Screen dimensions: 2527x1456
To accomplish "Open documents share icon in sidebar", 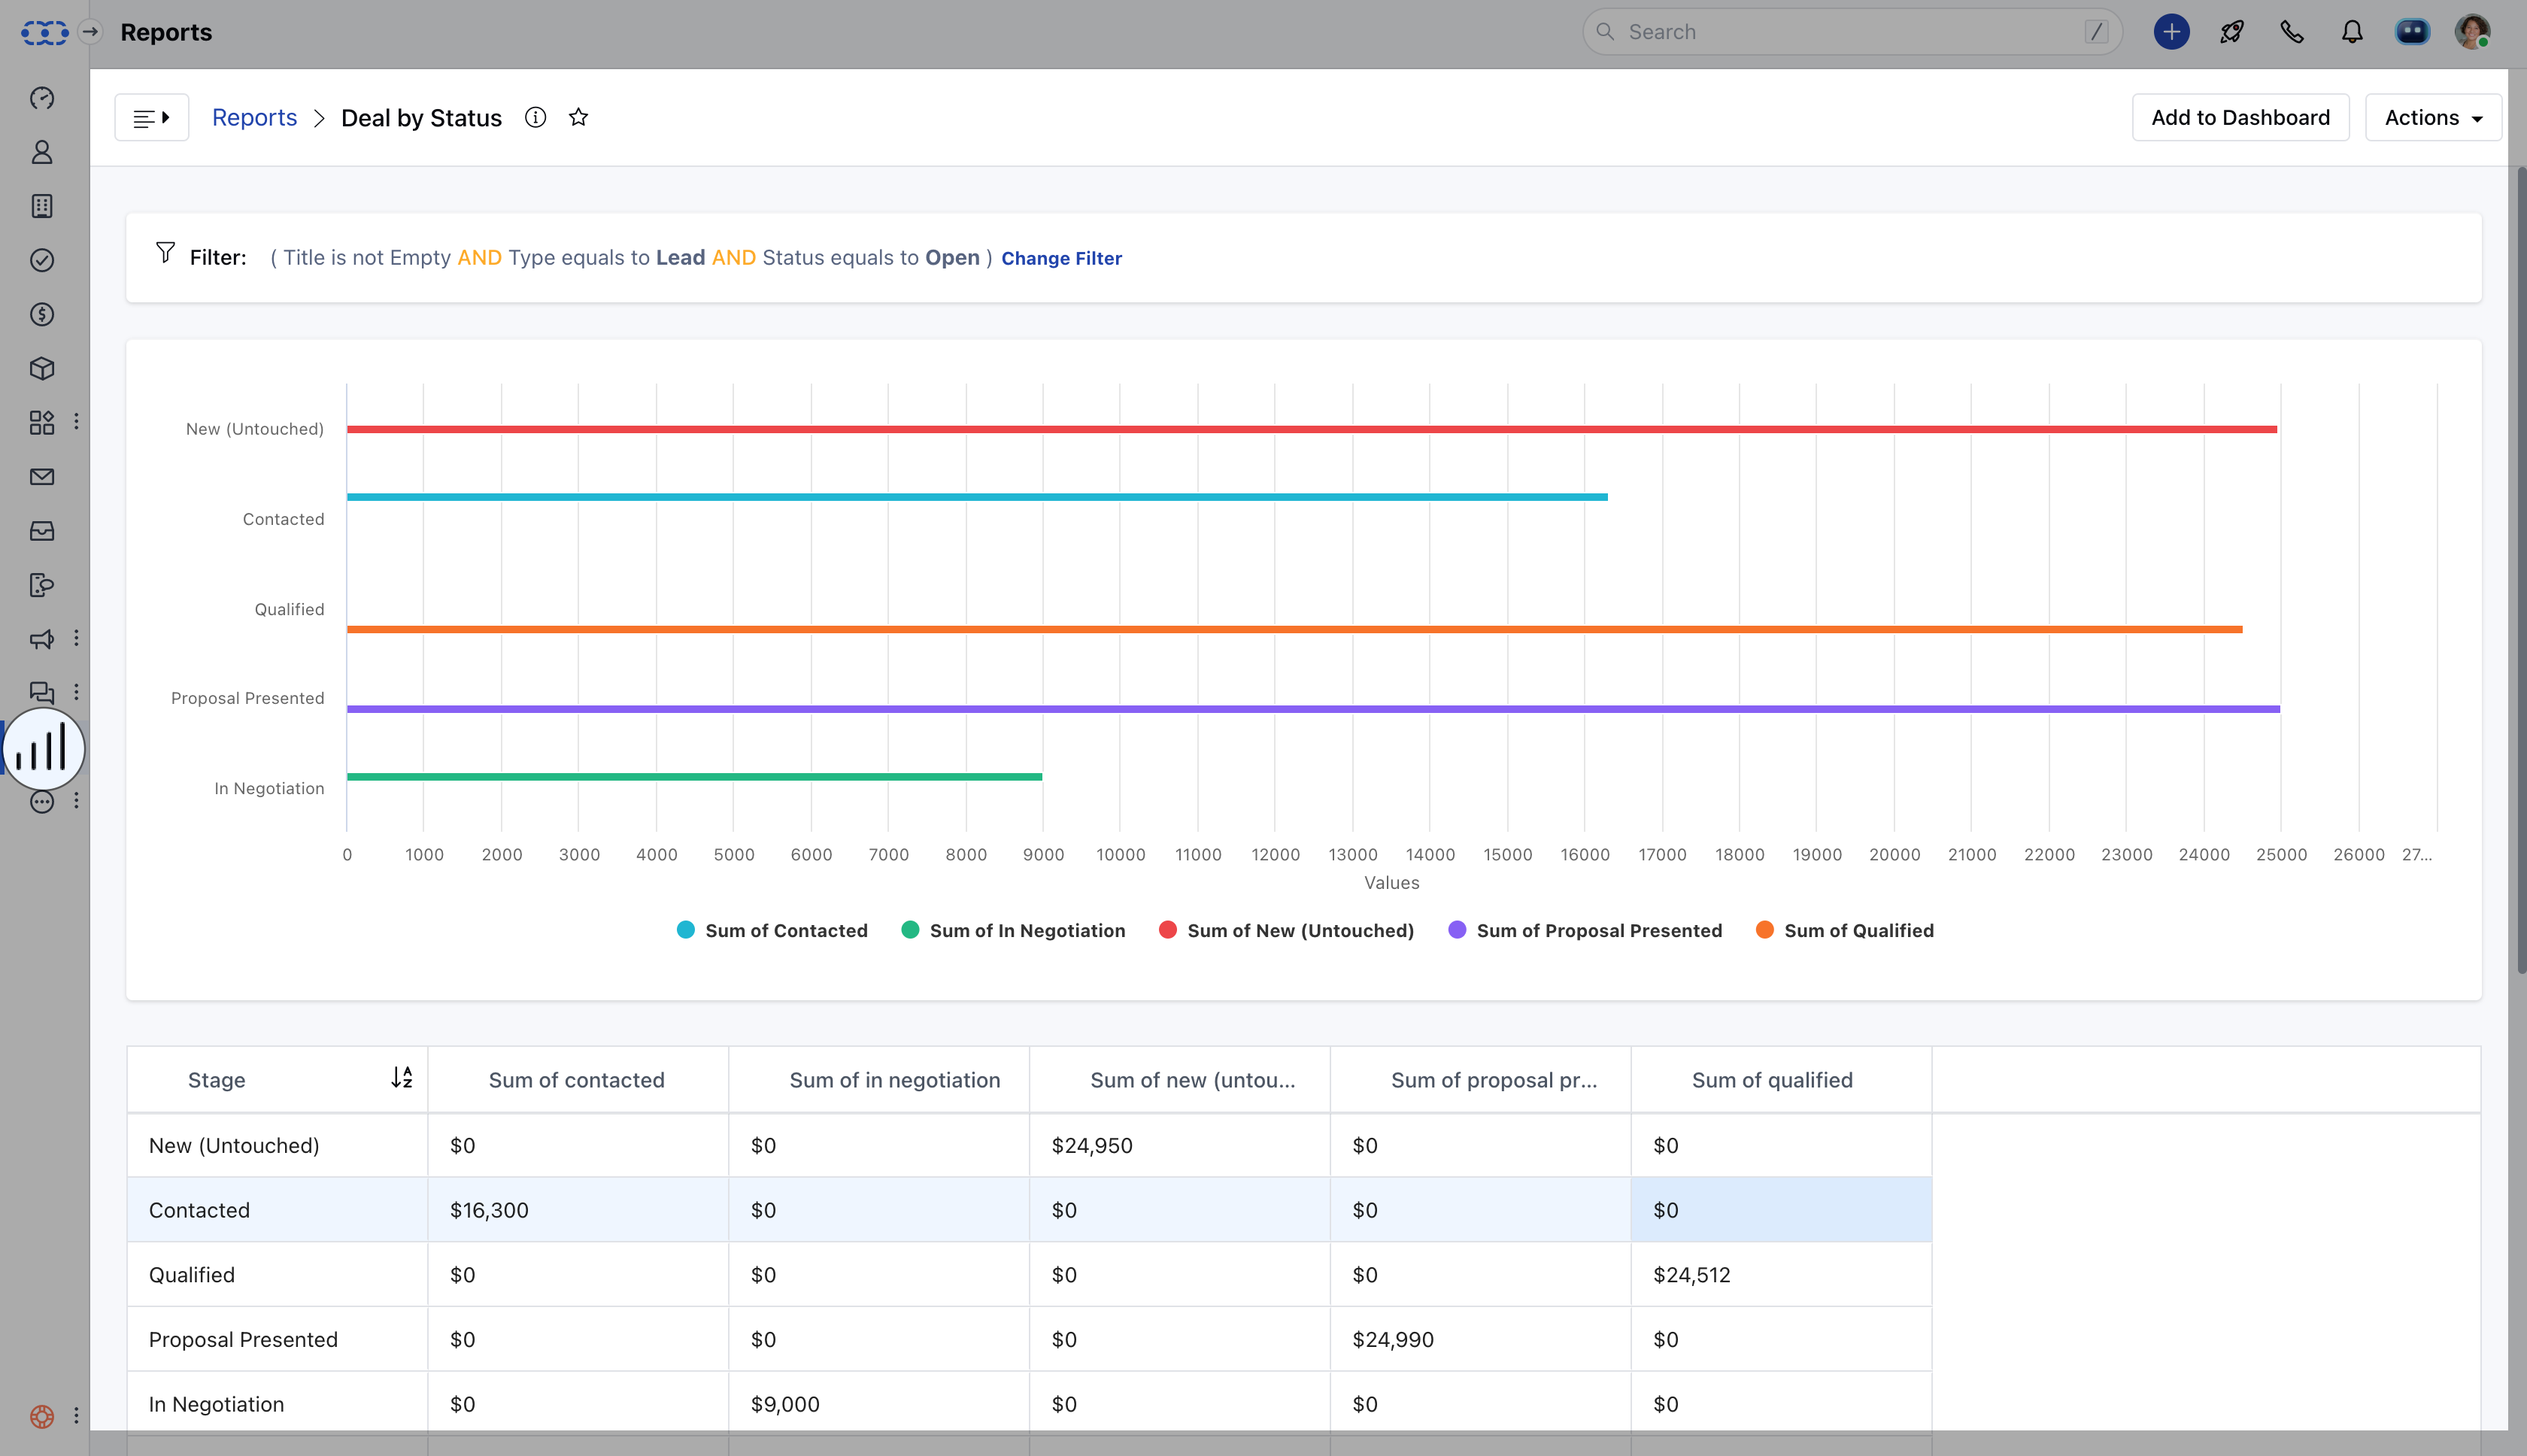I will pos(42,585).
